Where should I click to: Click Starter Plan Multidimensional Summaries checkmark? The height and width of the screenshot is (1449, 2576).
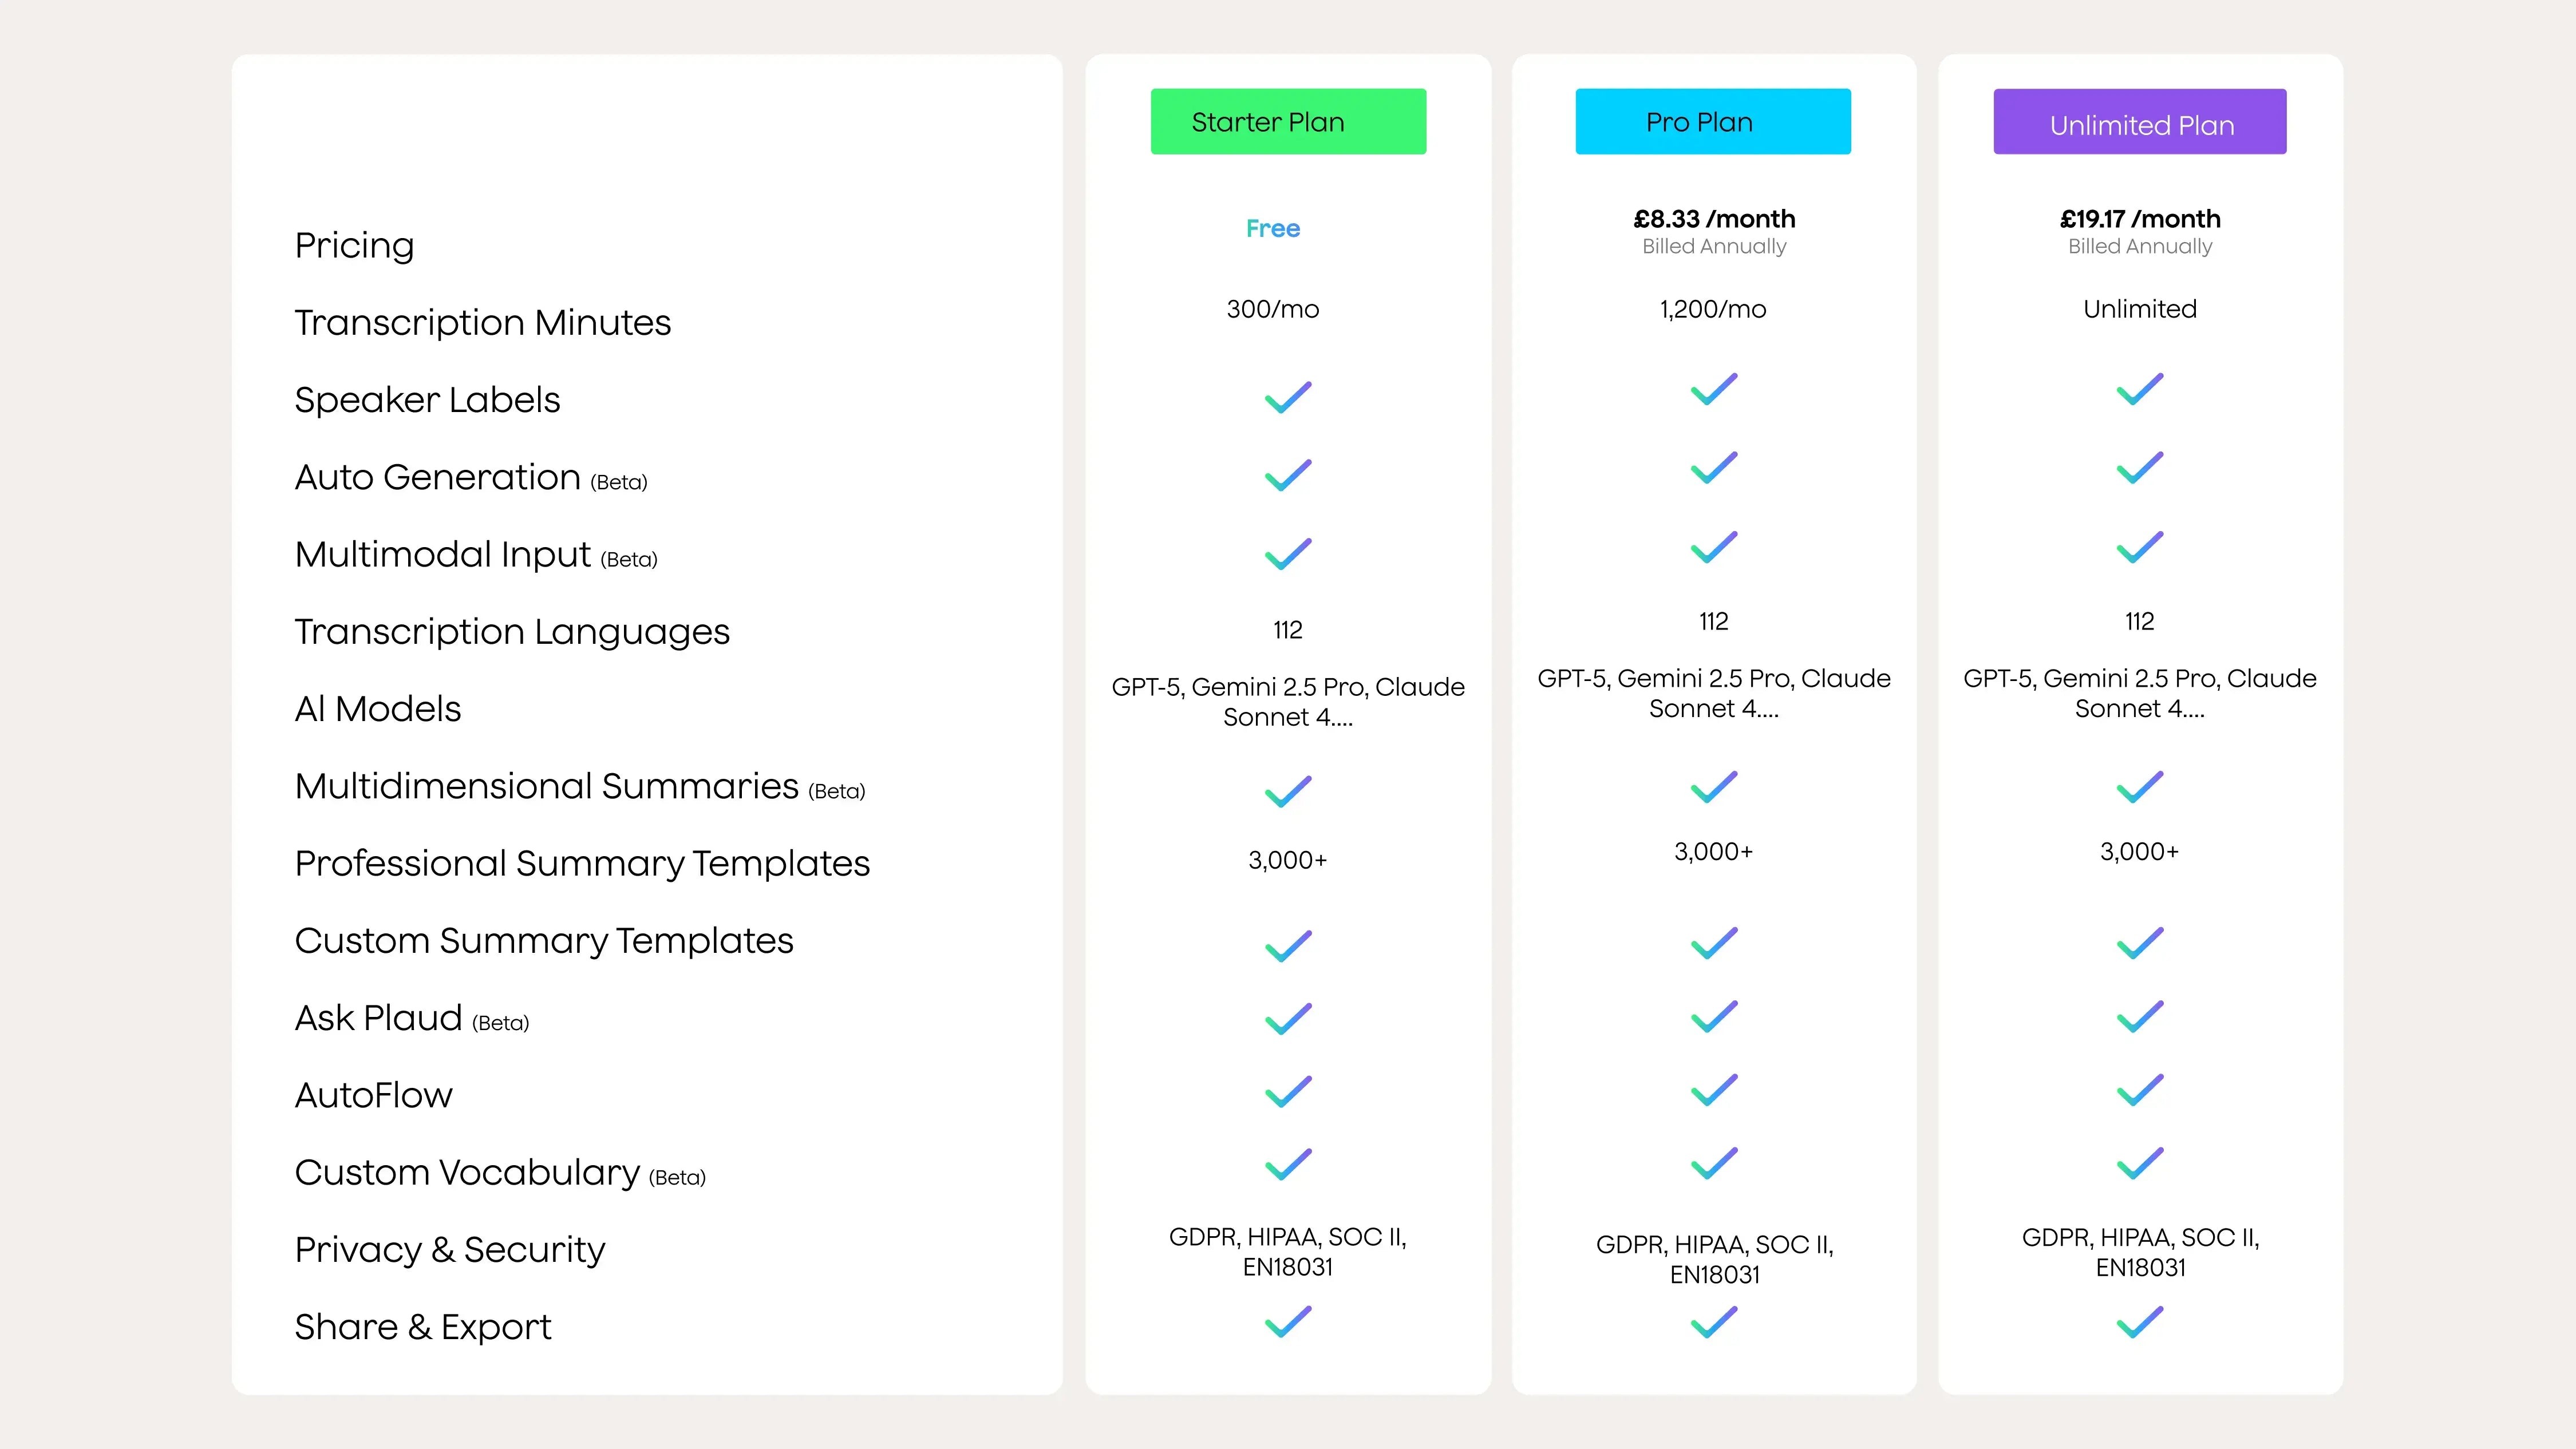coord(1288,791)
